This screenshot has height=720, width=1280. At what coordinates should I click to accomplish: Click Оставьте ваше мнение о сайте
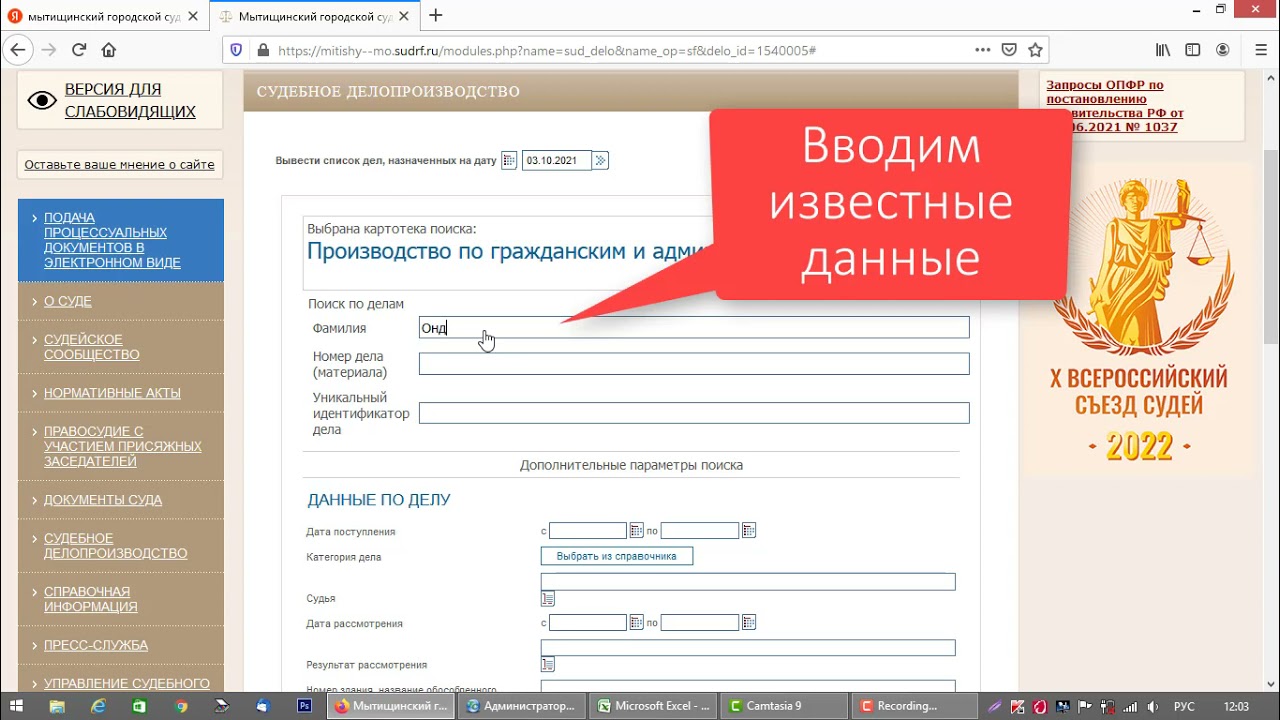pos(119,164)
